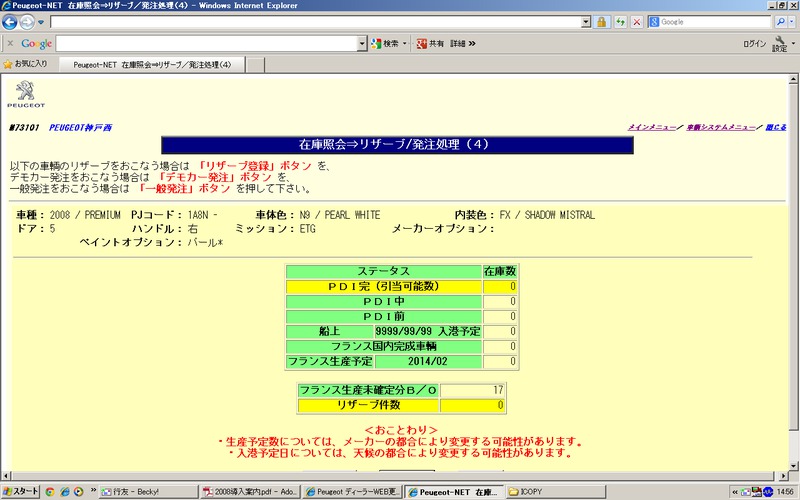
Task: Switch to the 2008導入案内.pdf Adobe window
Action: coord(249,492)
